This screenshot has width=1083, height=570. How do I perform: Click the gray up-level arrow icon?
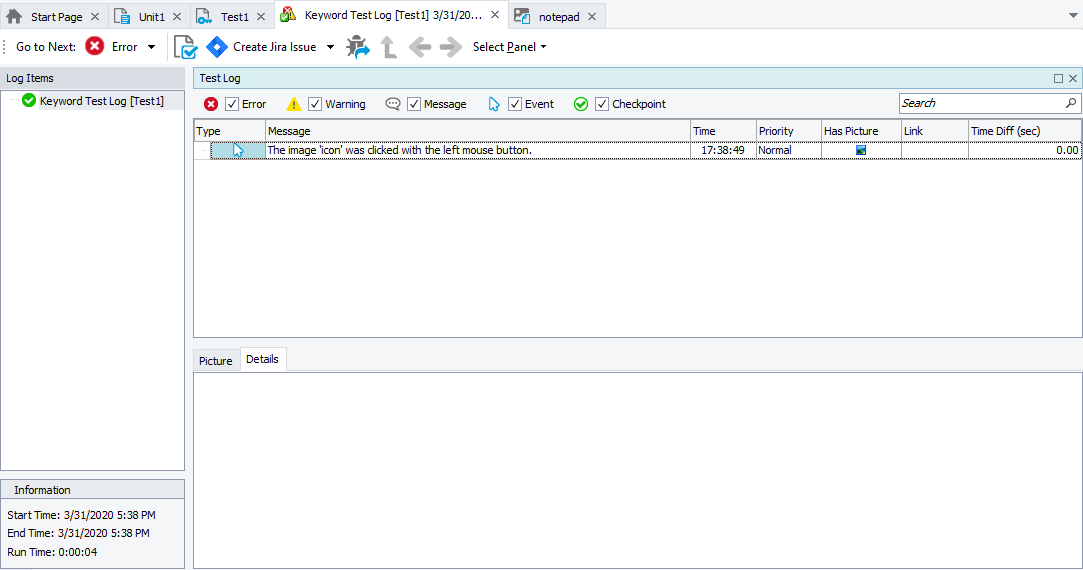[389, 47]
